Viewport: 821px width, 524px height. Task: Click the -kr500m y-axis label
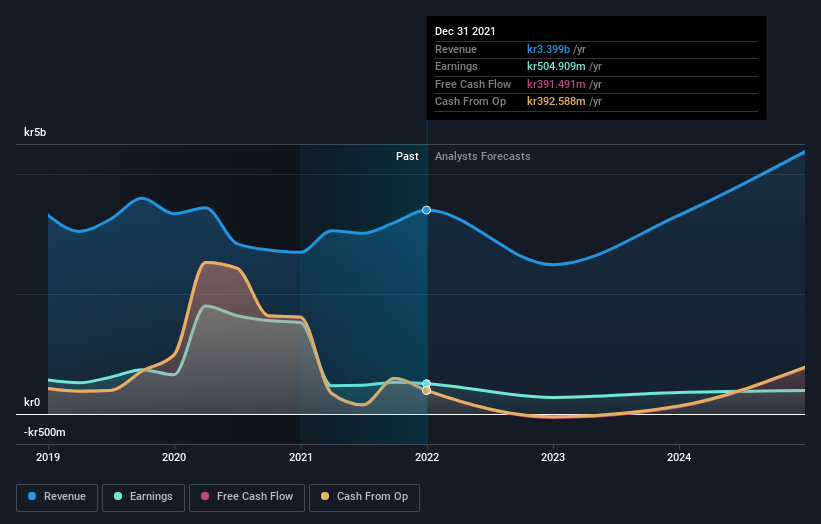pyautogui.click(x=45, y=432)
